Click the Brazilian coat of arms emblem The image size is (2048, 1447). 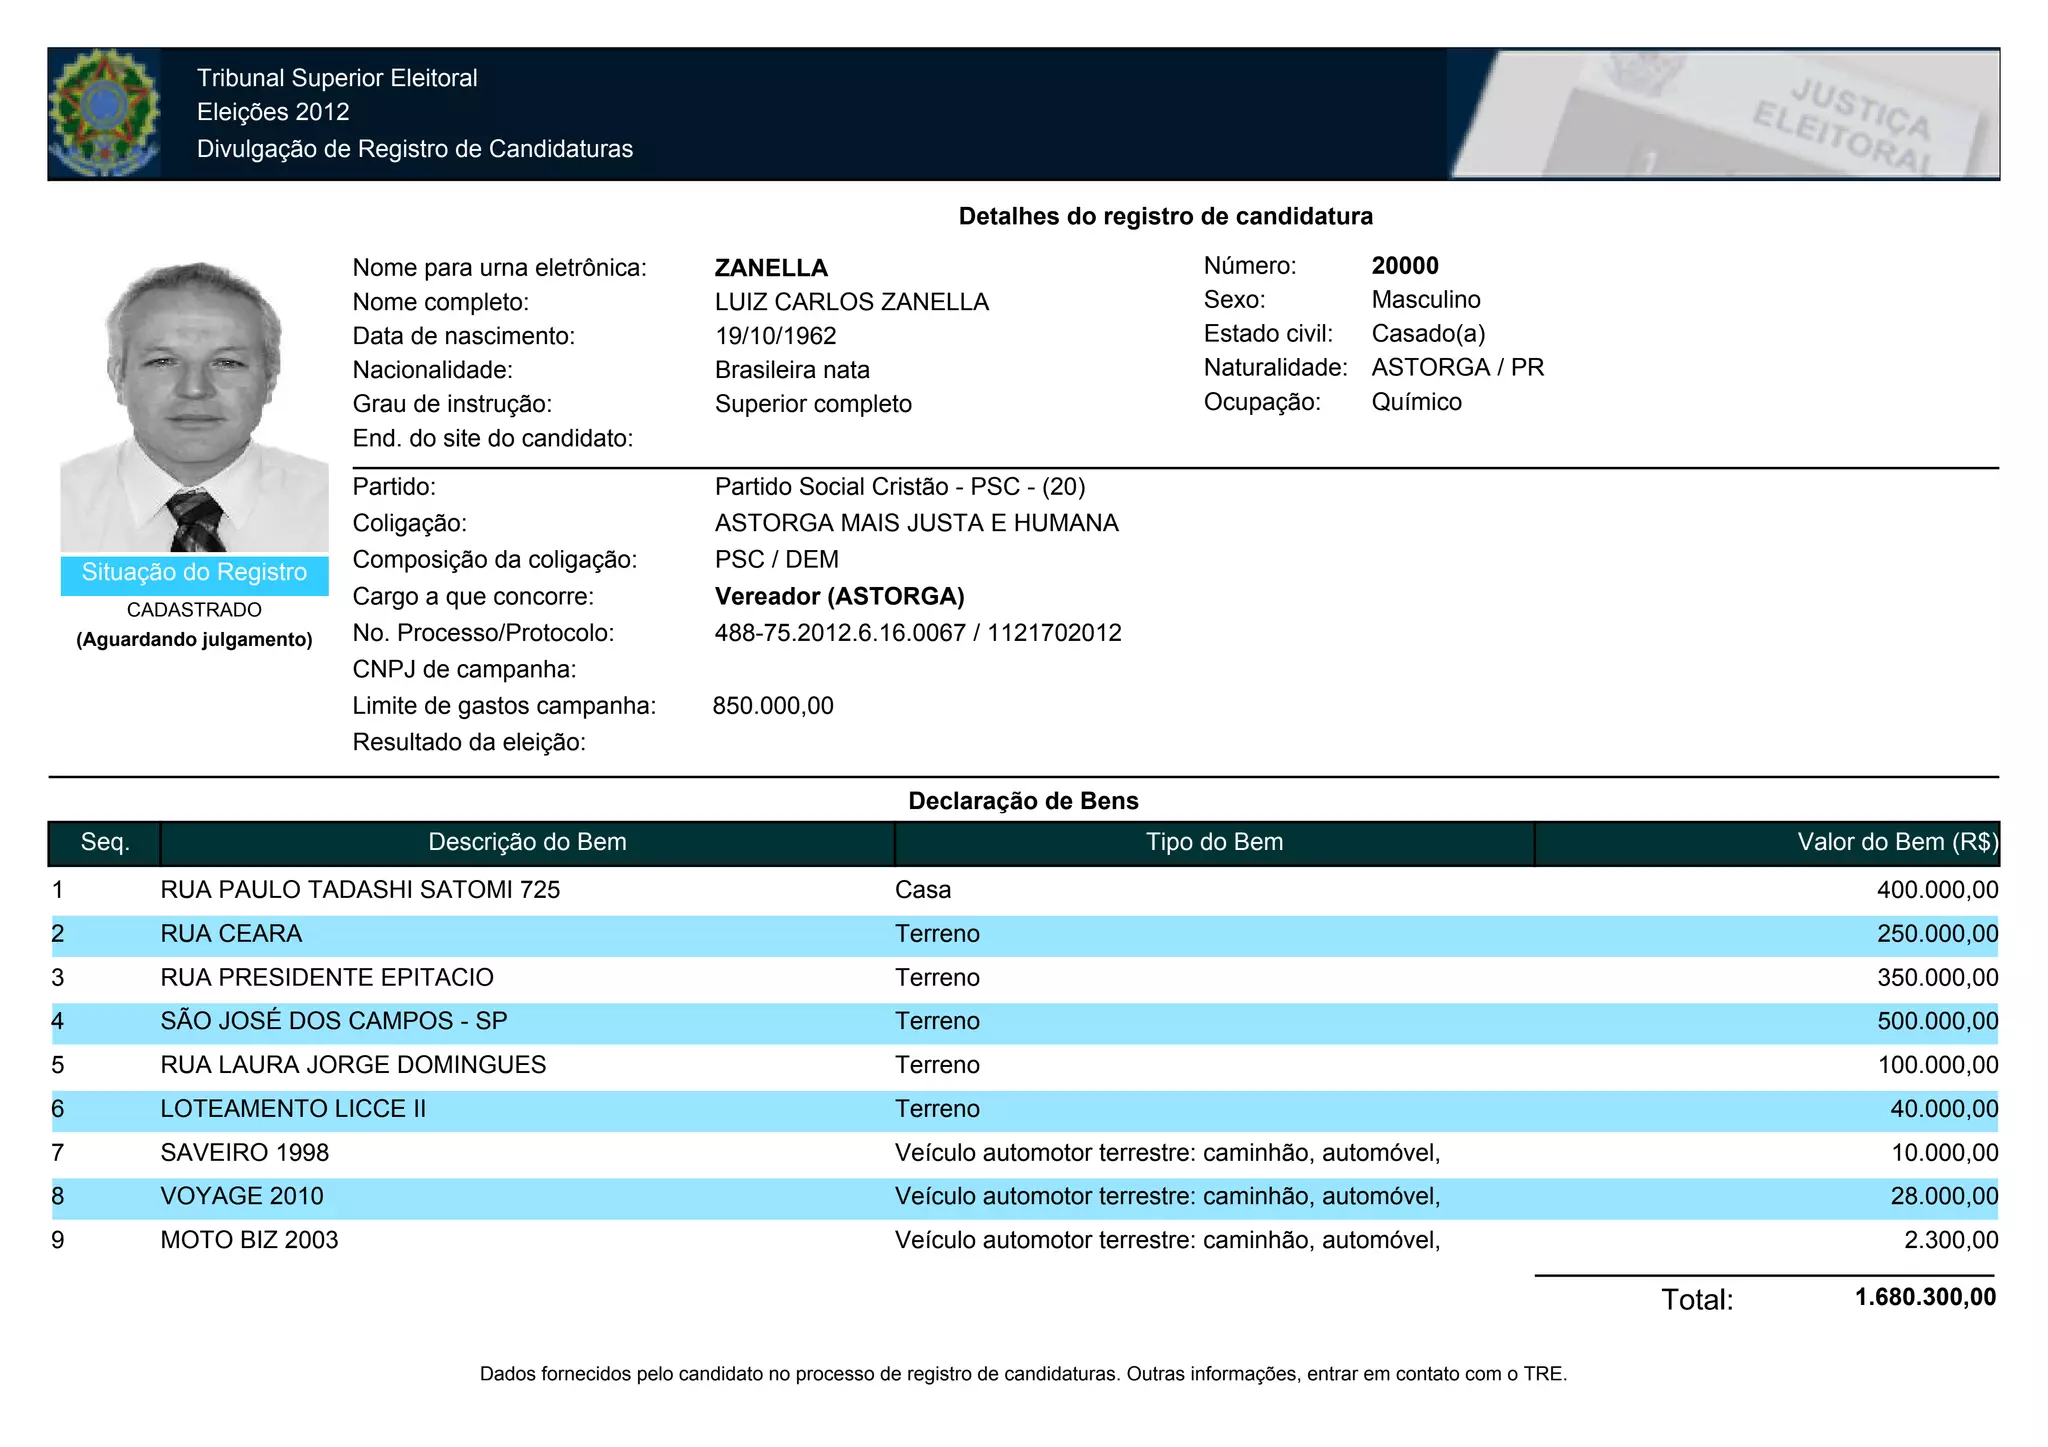pyautogui.click(x=104, y=113)
